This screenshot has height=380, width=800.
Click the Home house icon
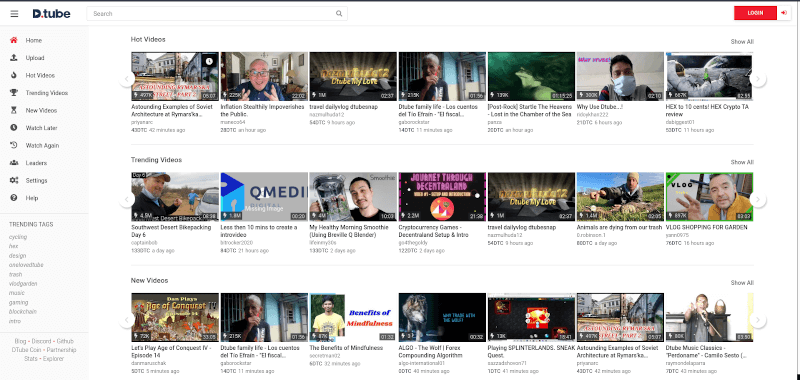14,40
